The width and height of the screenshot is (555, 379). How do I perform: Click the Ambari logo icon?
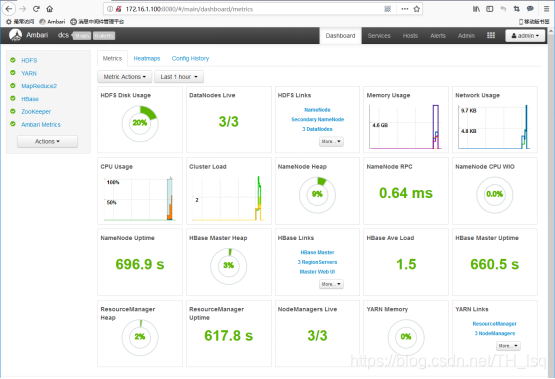15,35
